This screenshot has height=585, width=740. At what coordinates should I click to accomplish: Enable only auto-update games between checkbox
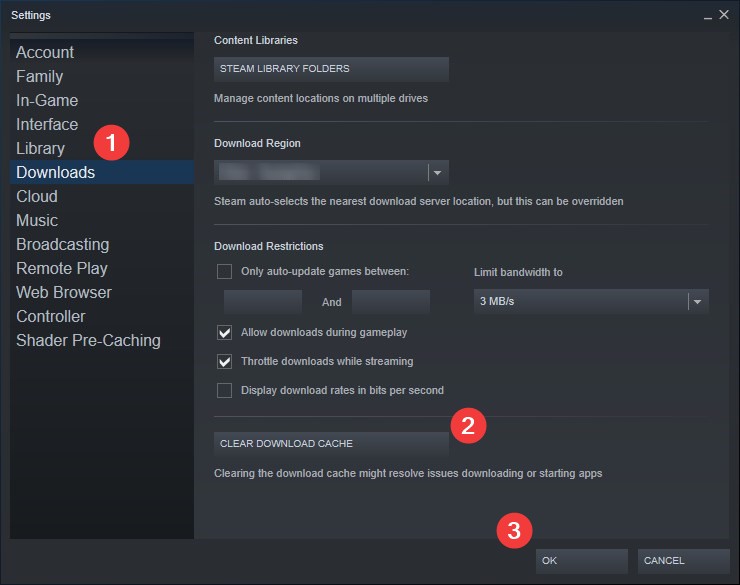point(224,272)
